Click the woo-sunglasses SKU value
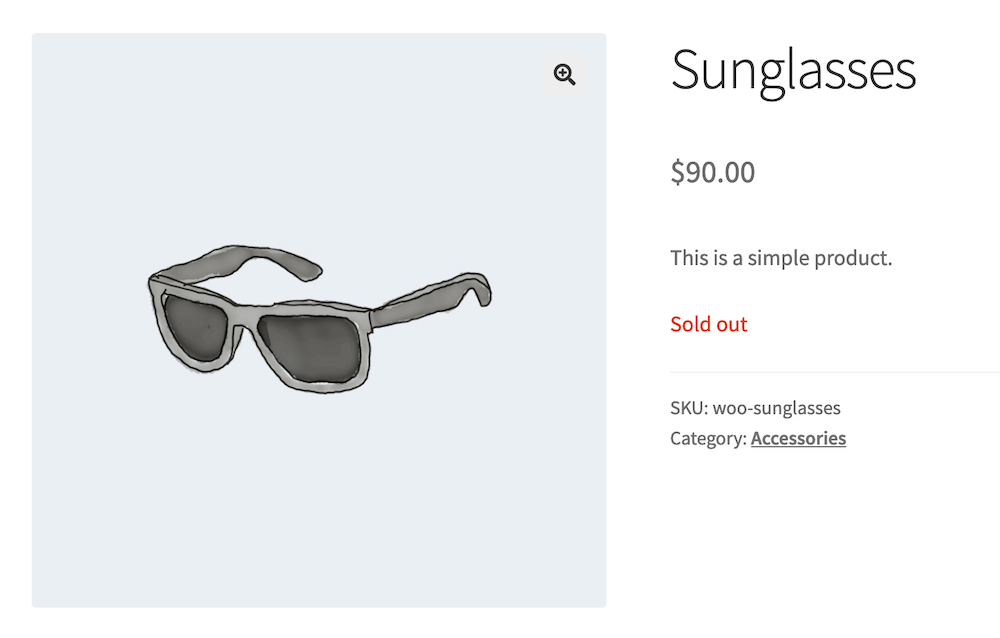The width and height of the screenshot is (1000, 638). pos(776,408)
